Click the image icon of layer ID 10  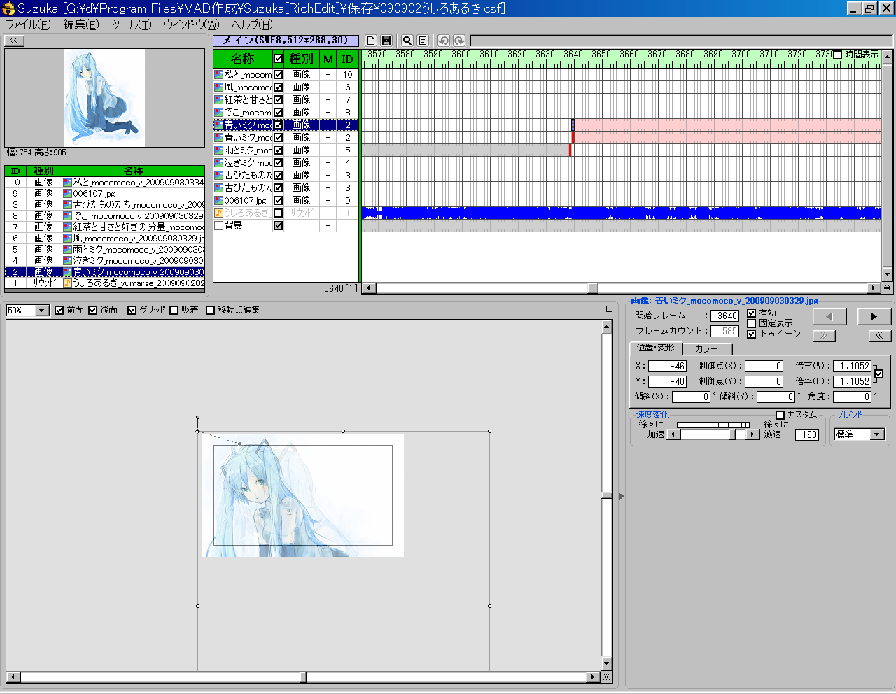[x=218, y=74]
